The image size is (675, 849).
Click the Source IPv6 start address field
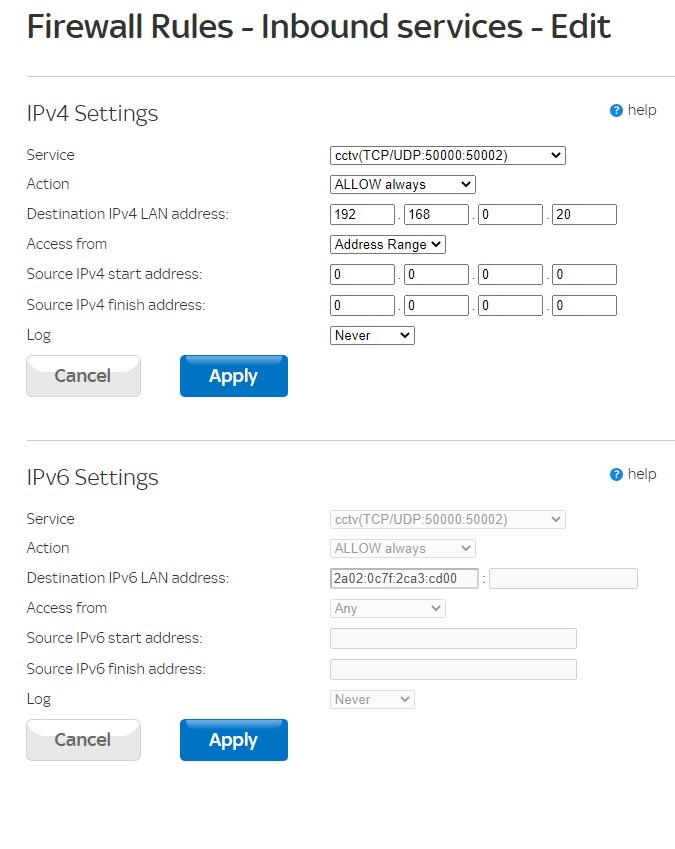453,639
